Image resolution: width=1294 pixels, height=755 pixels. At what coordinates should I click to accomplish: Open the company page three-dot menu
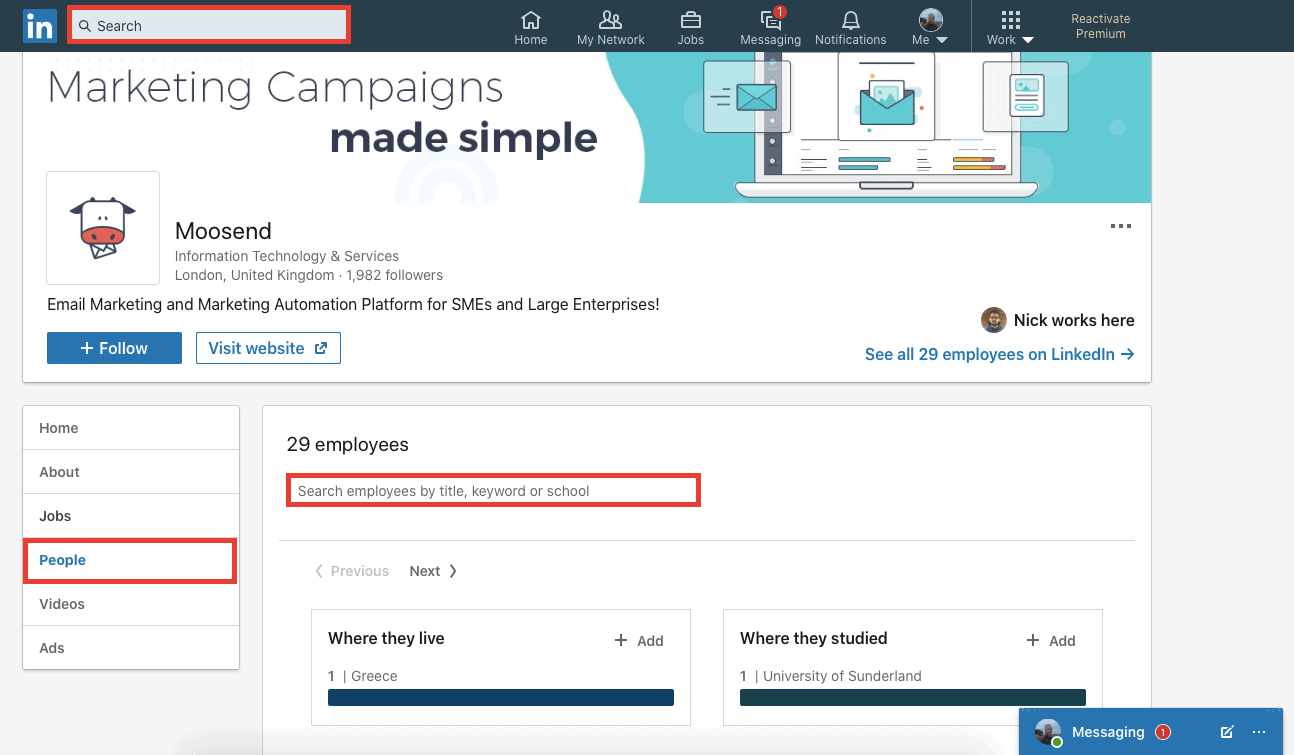click(x=1121, y=226)
